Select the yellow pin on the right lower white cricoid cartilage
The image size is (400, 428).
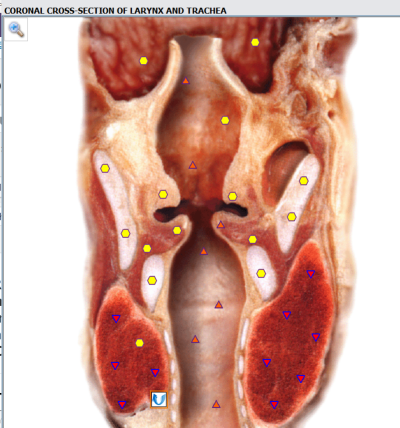click(x=261, y=274)
